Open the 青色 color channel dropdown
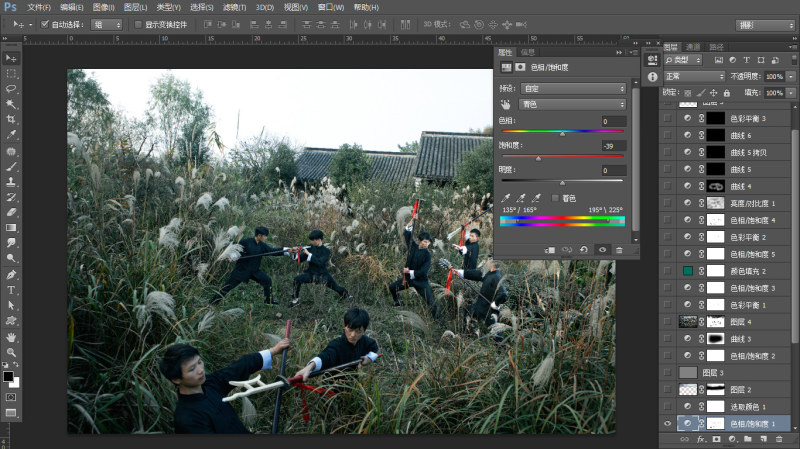800x449 pixels. click(x=573, y=104)
